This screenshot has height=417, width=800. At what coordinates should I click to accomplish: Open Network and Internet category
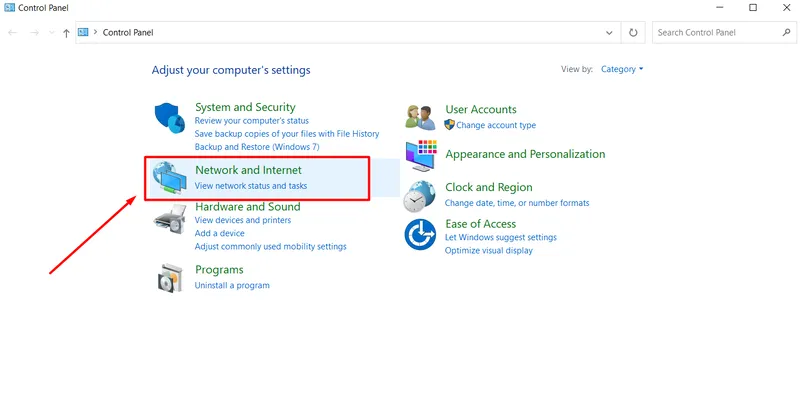point(248,170)
